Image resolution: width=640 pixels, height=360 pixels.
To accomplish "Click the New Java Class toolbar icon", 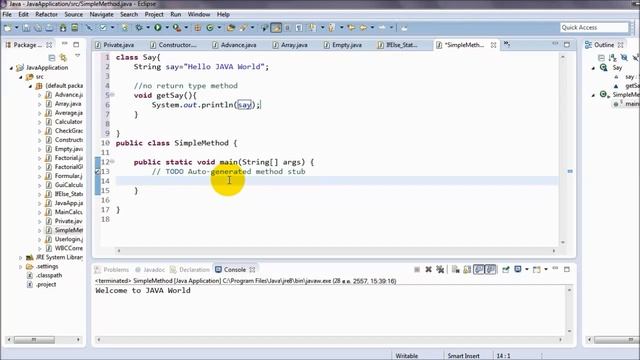I will click(x=210, y=28).
